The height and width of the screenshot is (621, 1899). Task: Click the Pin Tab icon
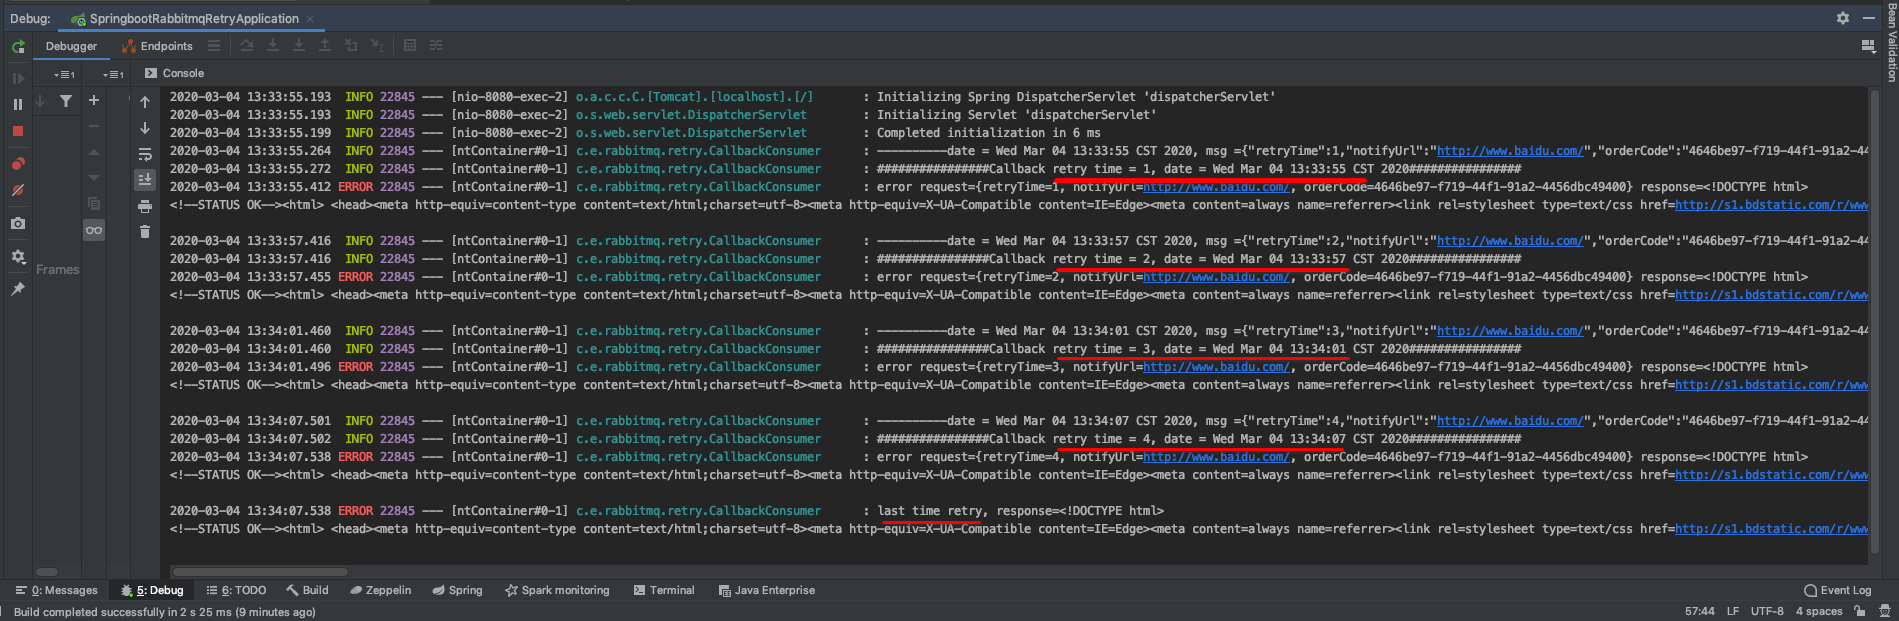coord(18,289)
